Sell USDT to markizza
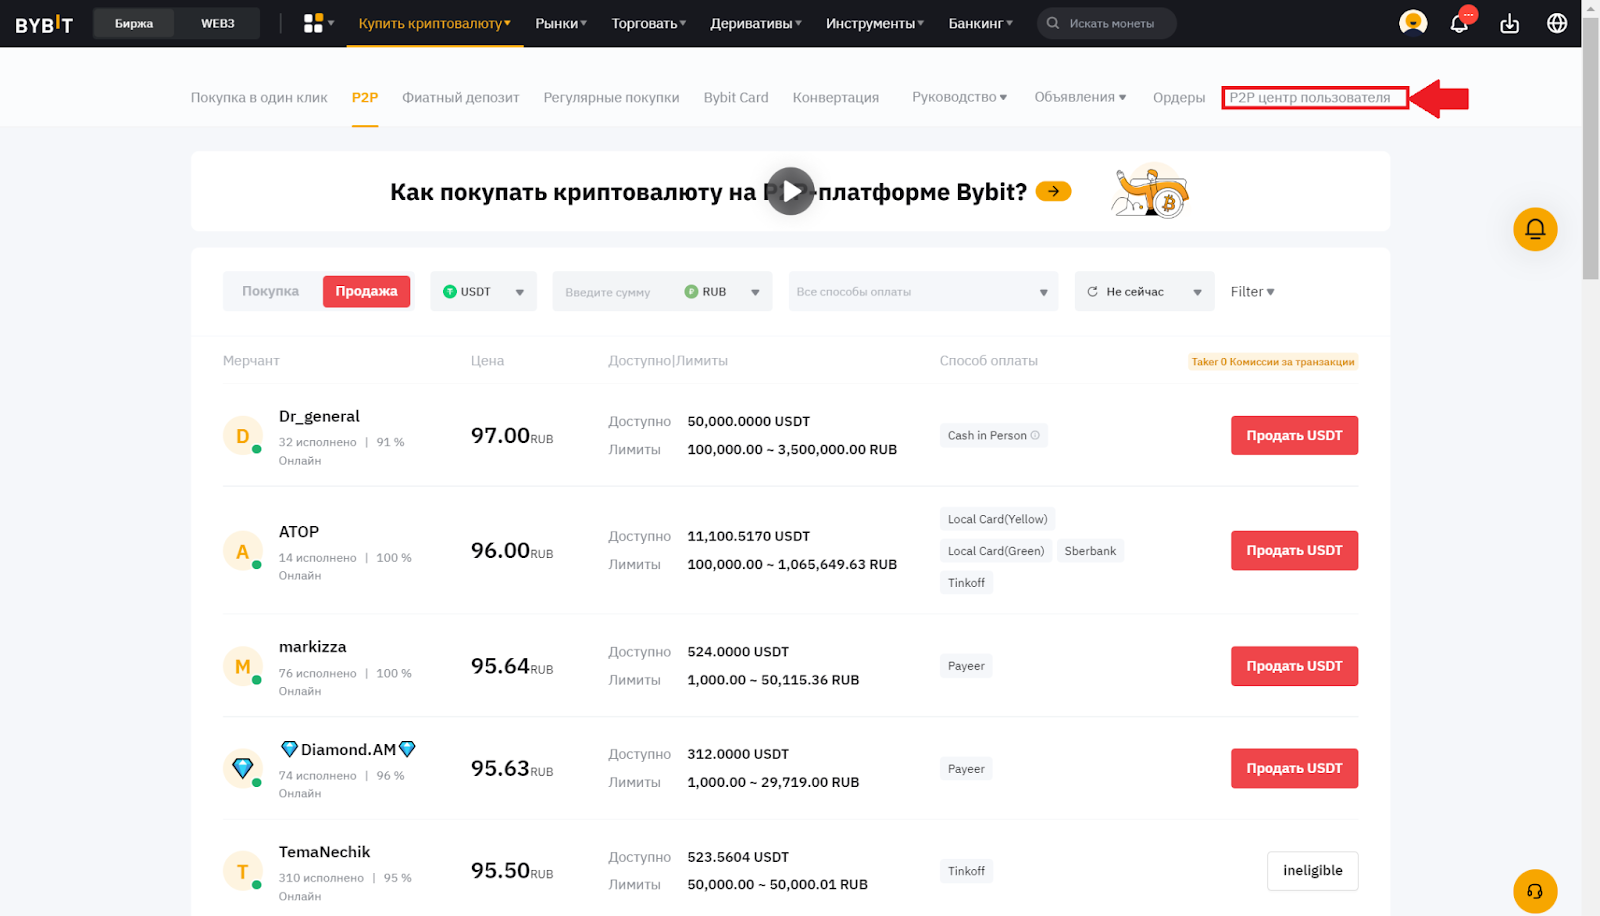The width and height of the screenshot is (1600, 916). [1294, 666]
